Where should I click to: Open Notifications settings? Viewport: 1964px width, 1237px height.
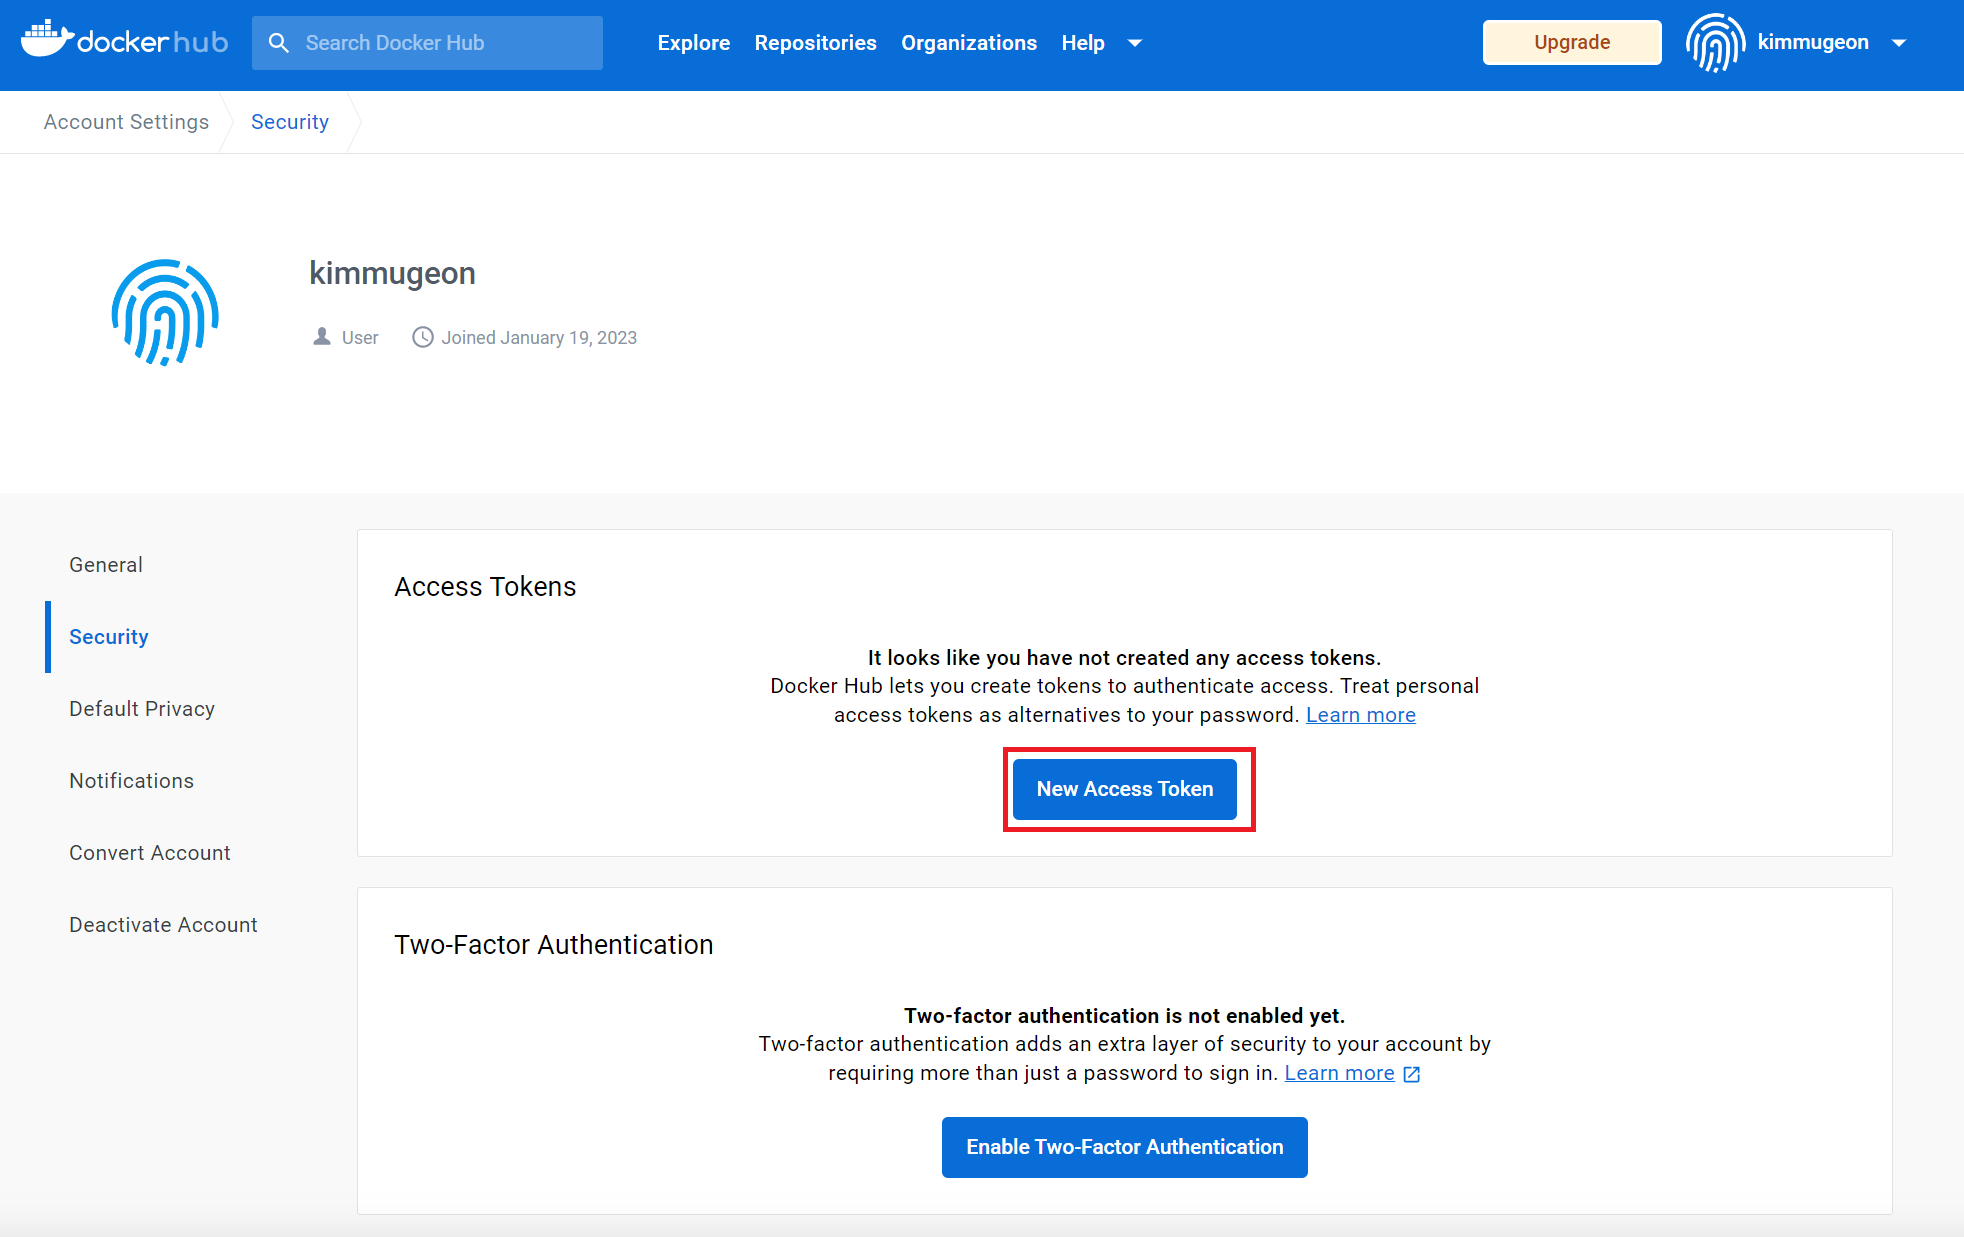132,781
